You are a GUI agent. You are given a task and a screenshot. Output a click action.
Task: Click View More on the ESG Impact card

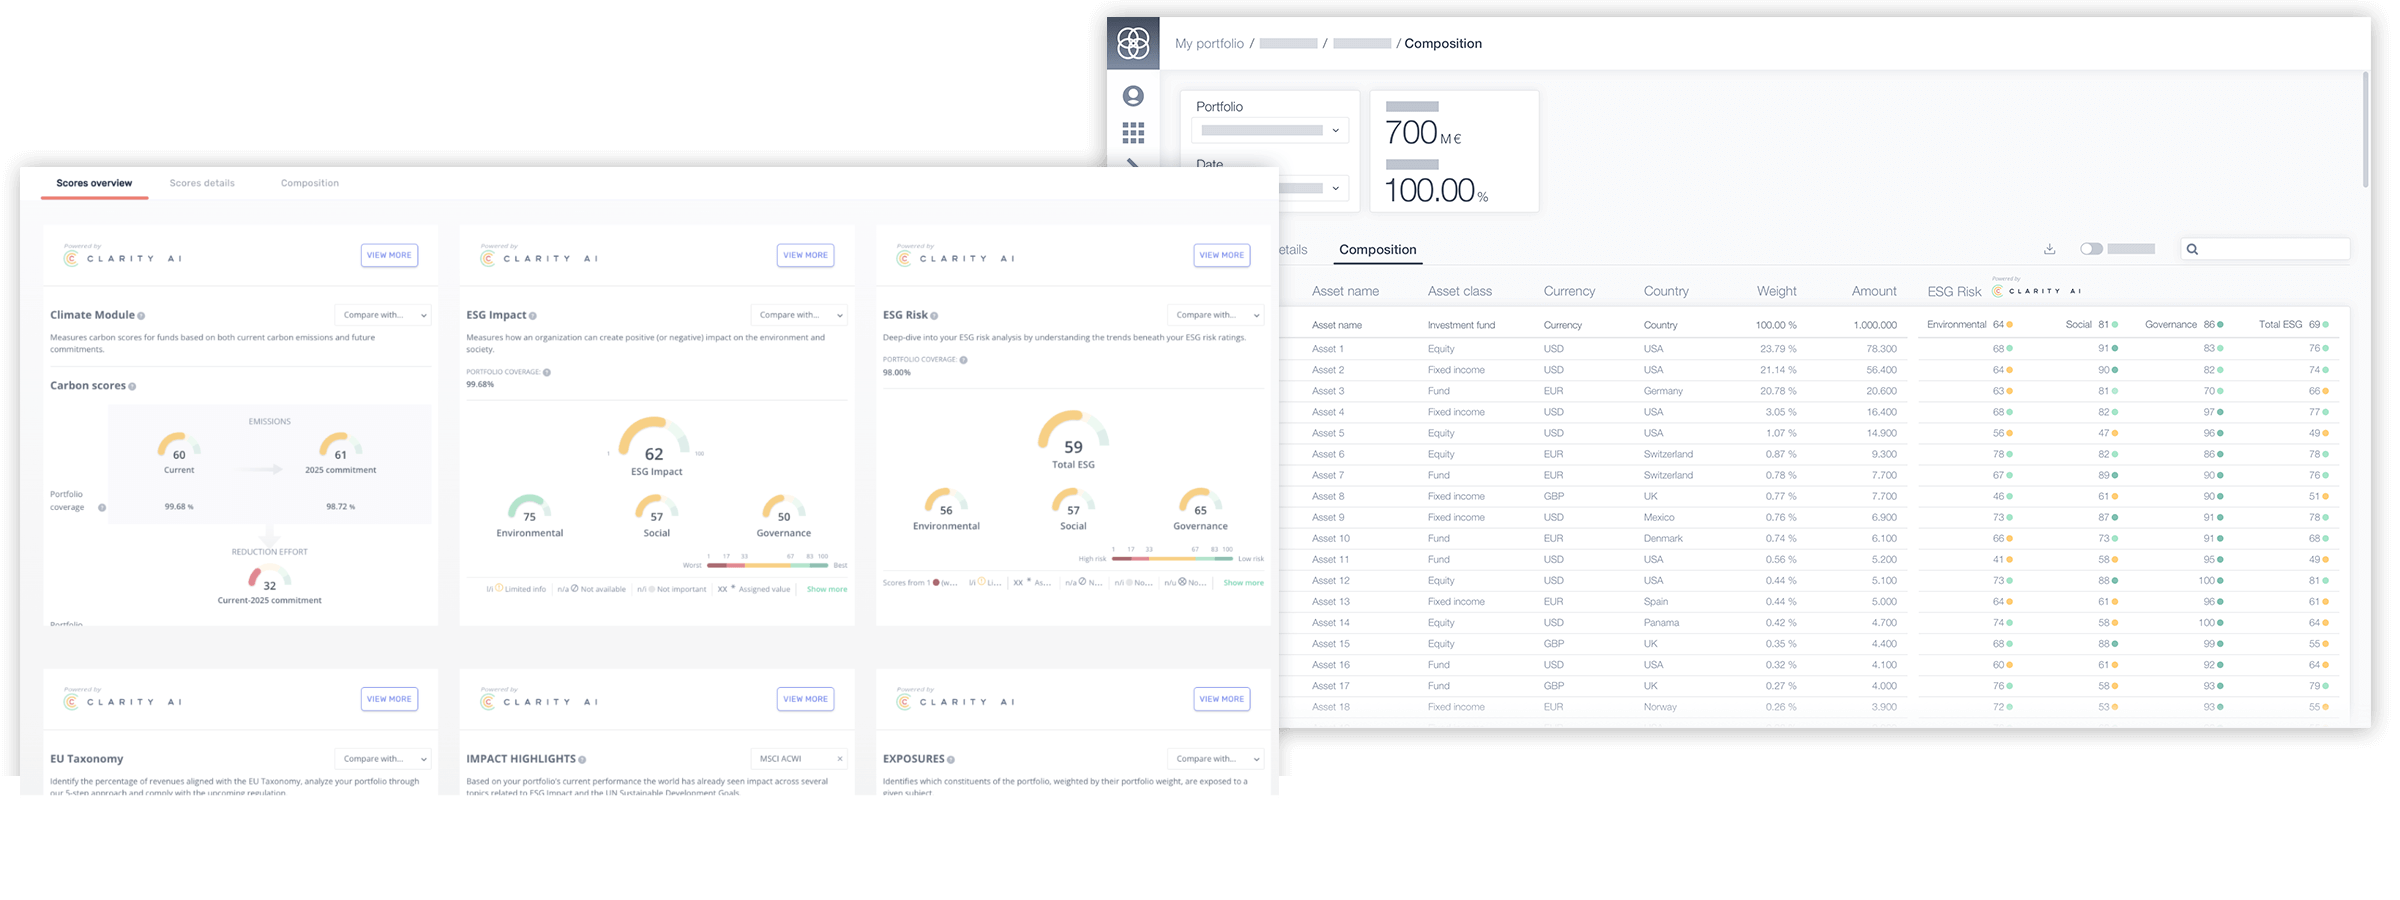coord(805,255)
